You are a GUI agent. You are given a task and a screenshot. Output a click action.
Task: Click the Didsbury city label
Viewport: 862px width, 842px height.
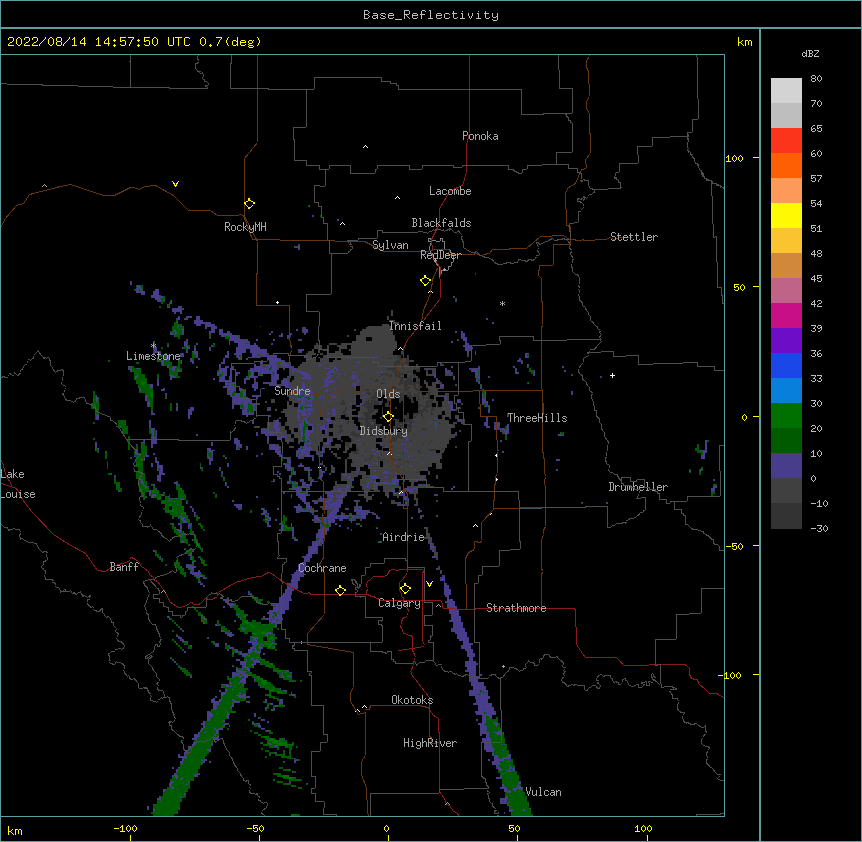pyautogui.click(x=384, y=431)
